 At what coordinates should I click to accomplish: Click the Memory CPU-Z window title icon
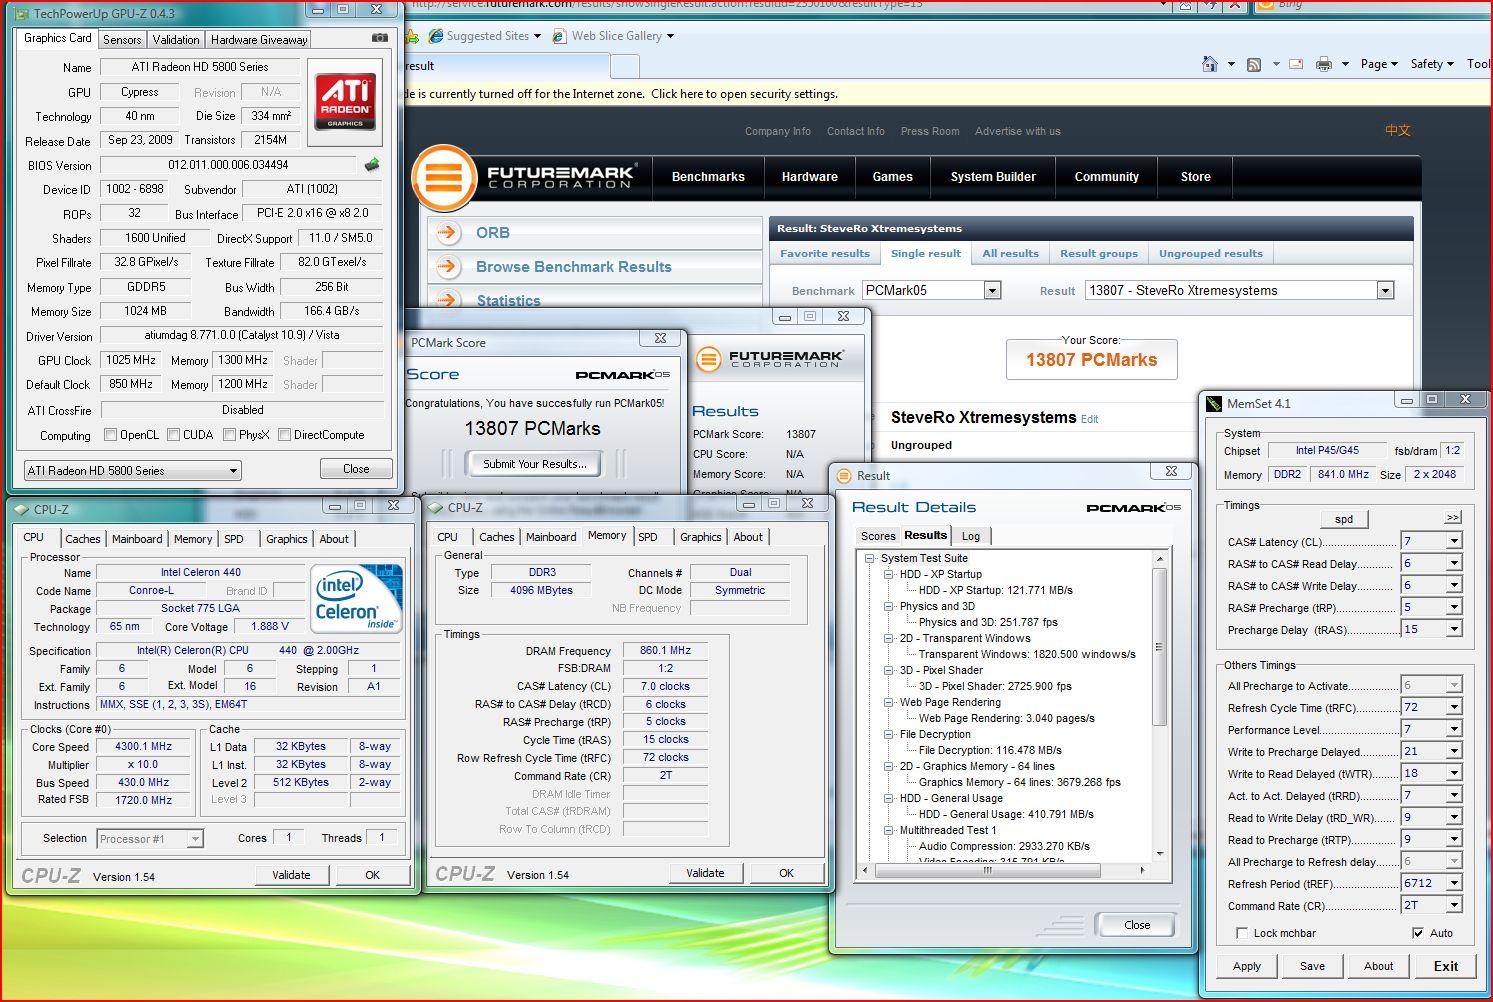436,508
